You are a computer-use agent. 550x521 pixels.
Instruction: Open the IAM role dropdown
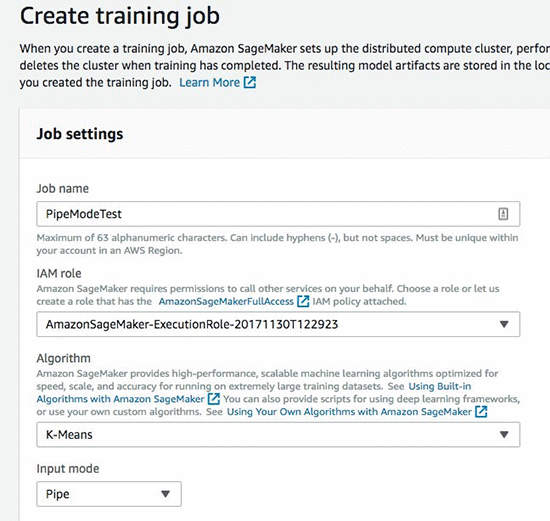tap(278, 324)
